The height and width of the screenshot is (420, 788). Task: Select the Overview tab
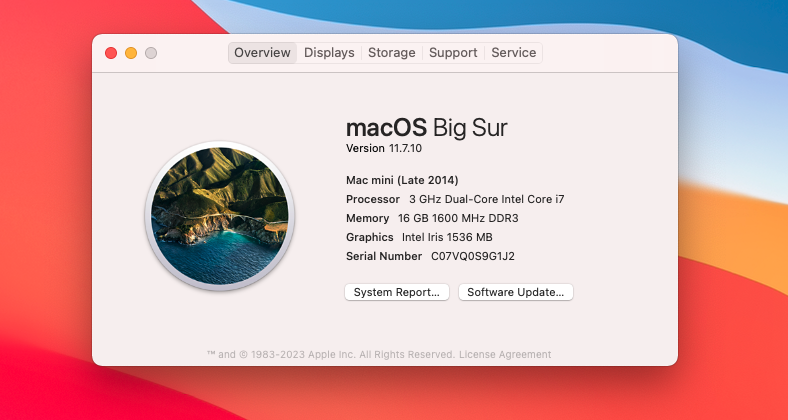pyautogui.click(x=262, y=53)
